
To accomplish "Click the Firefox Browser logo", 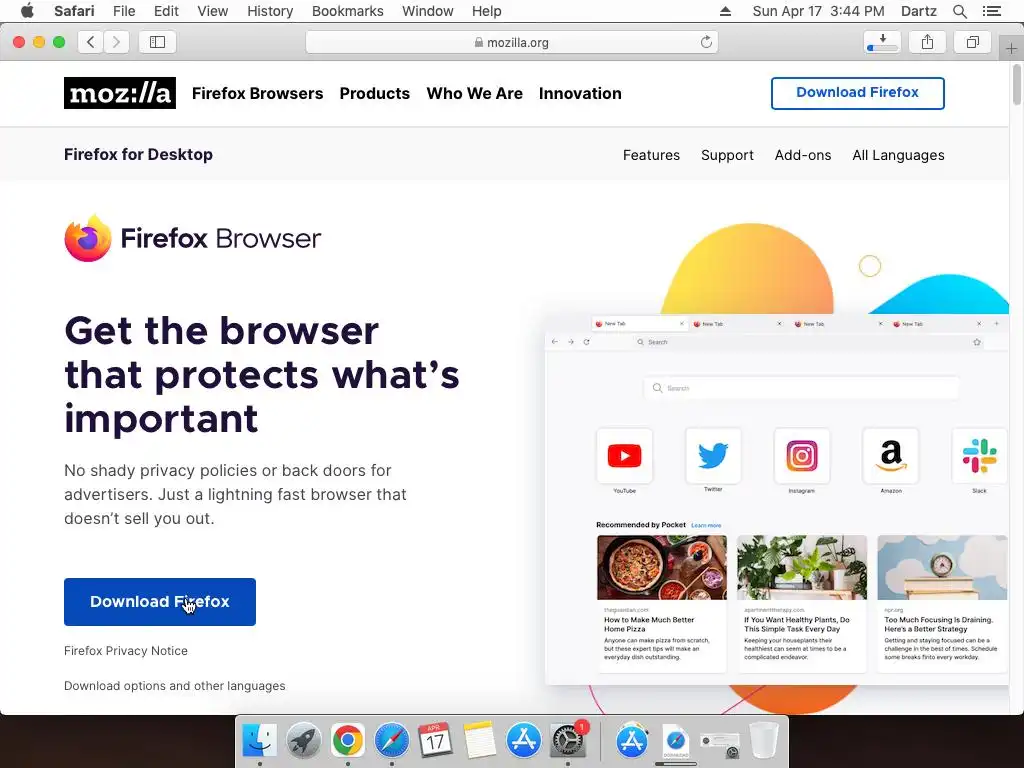I will (x=193, y=238).
